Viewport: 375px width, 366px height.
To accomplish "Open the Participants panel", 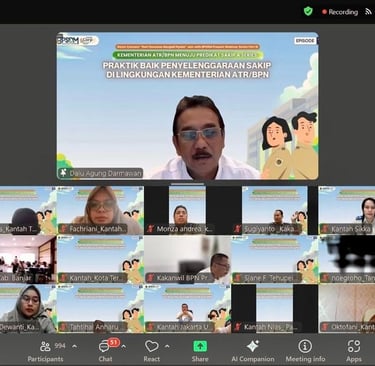I will (45, 351).
